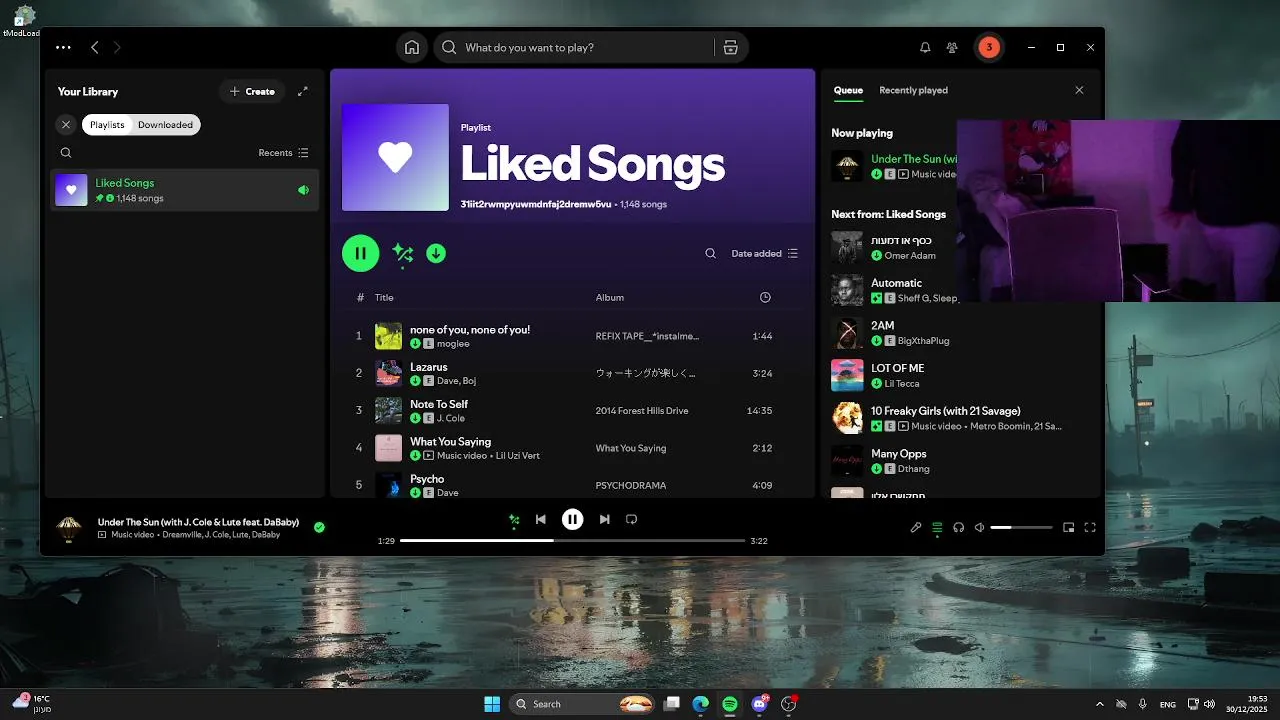Go to Spotify Home

pos(411,47)
